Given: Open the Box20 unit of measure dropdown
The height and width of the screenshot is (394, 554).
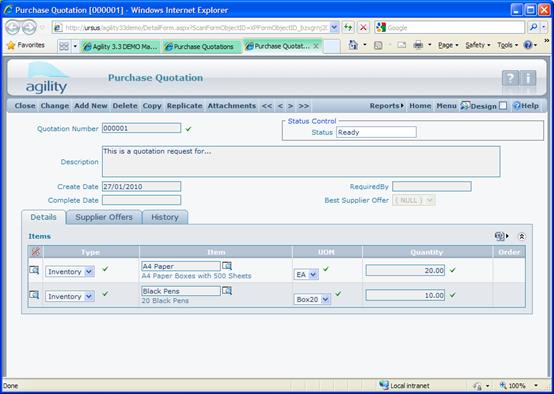Looking at the screenshot, I should pos(326,299).
